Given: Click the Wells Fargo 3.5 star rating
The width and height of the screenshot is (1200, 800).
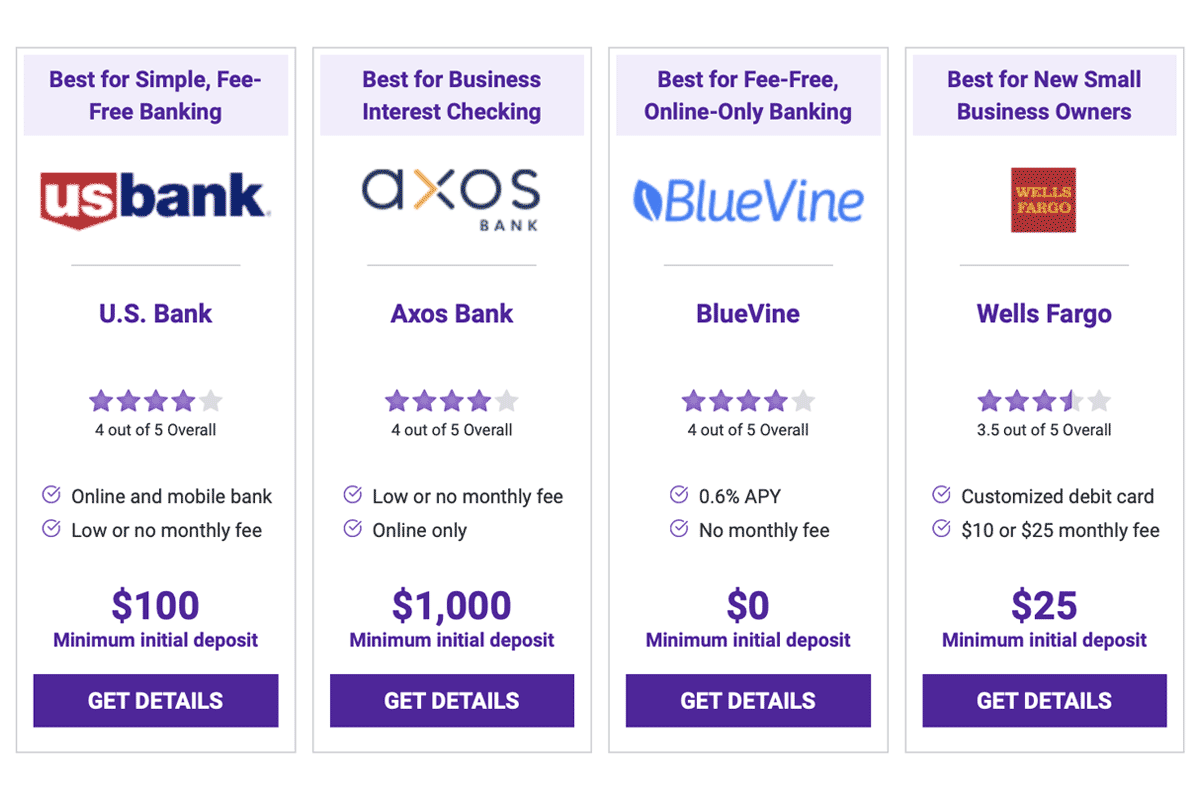Looking at the screenshot, I should pyautogui.click(x=1044, y=402).
